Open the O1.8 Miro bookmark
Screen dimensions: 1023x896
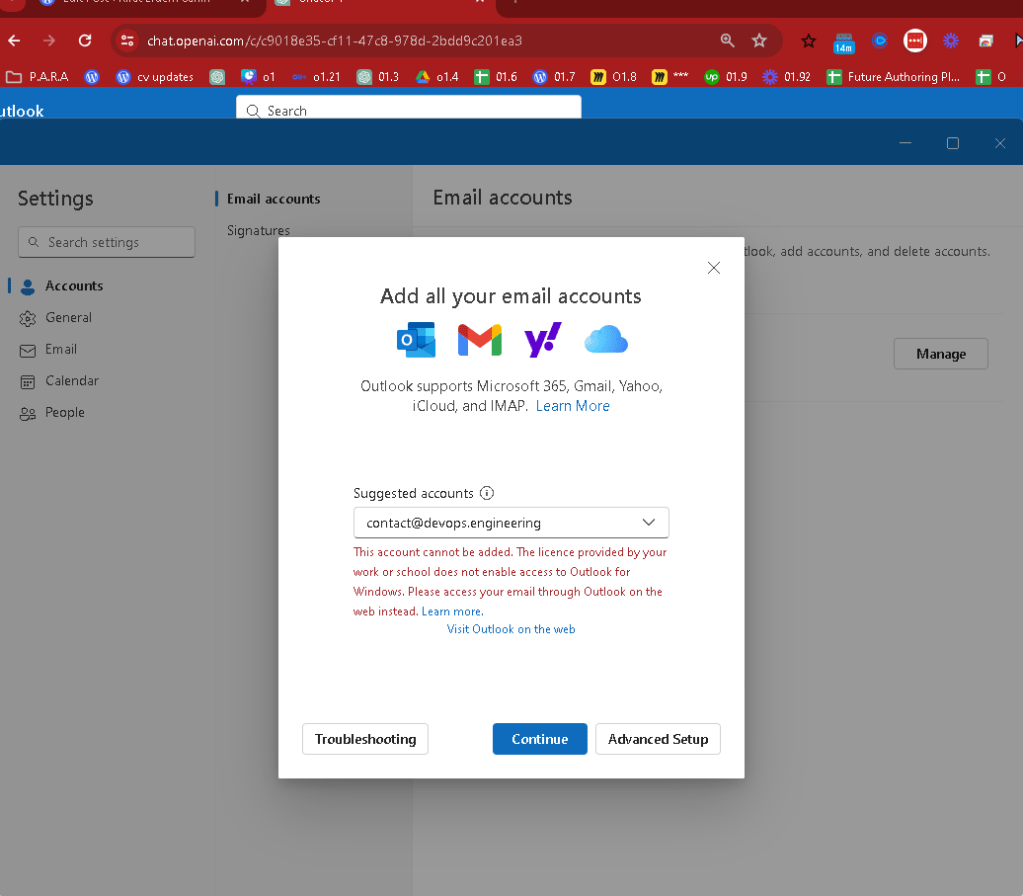click(613, 77)
